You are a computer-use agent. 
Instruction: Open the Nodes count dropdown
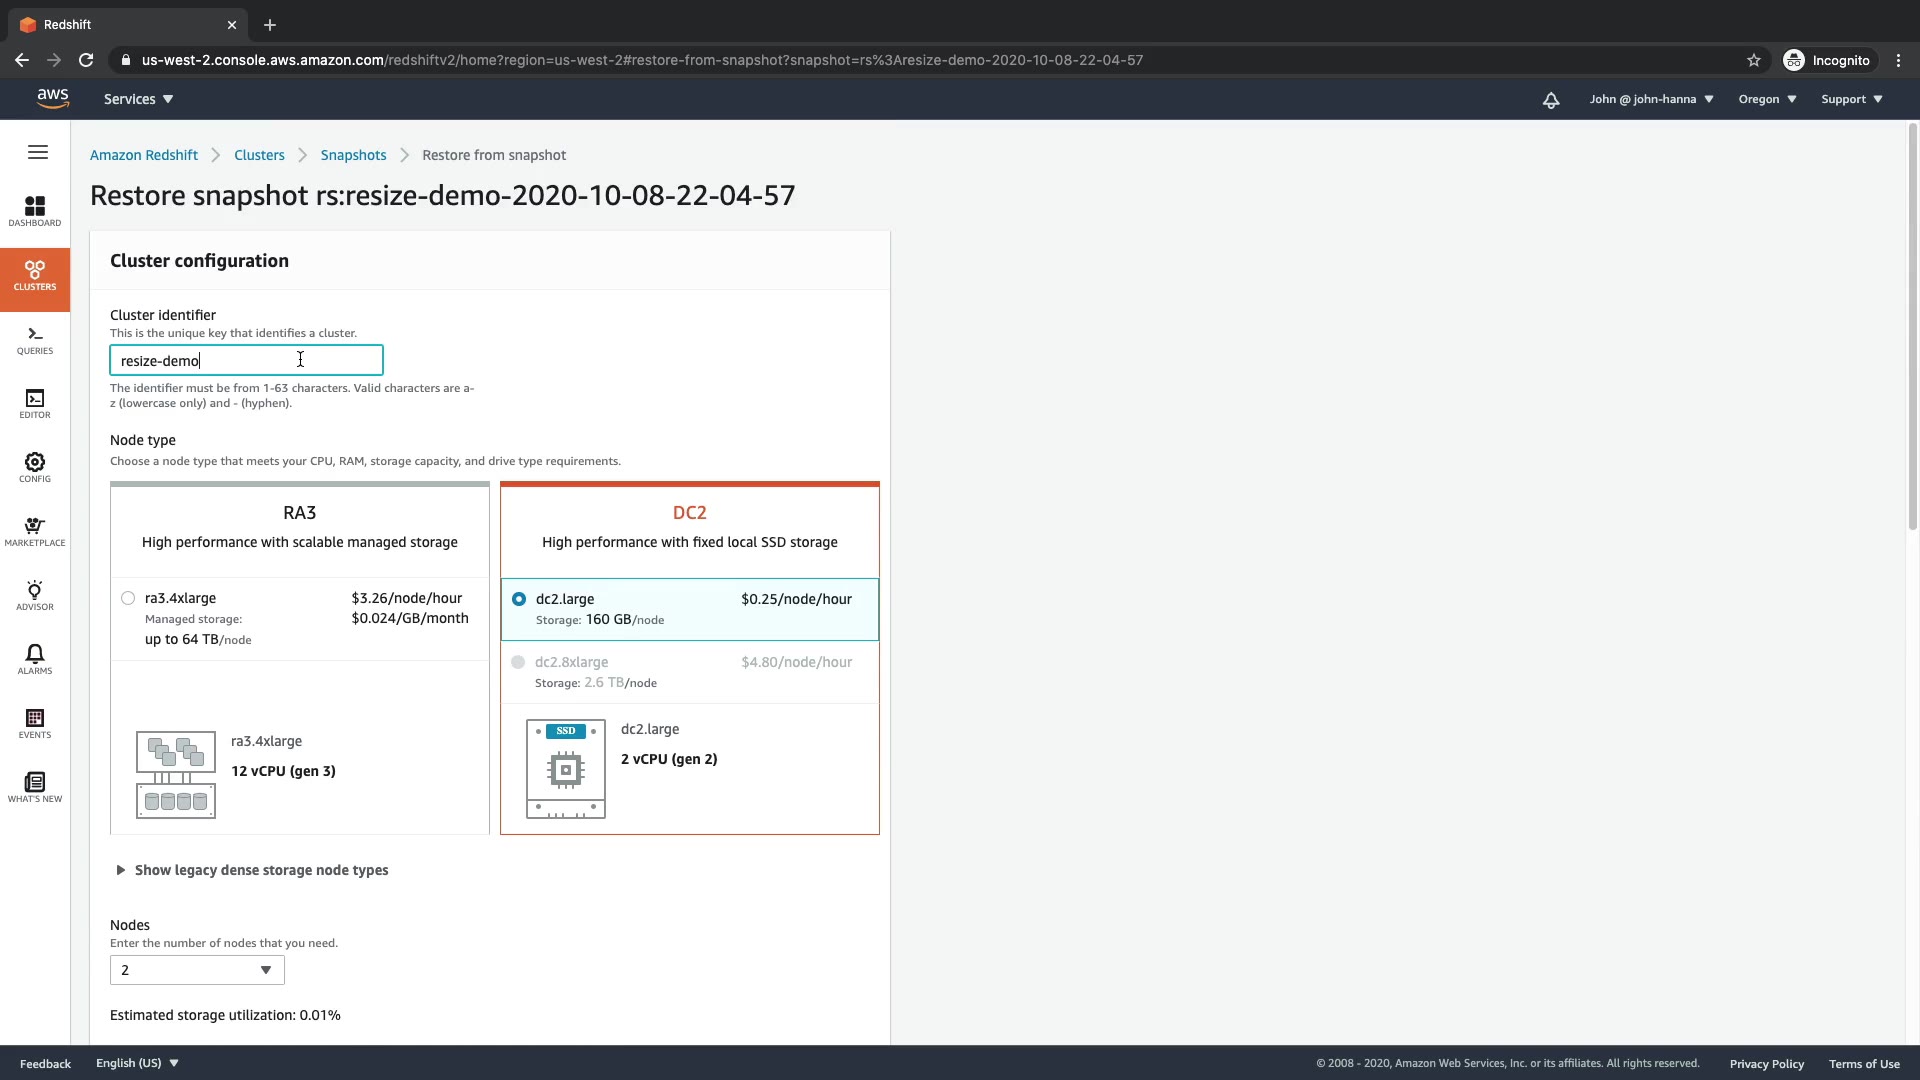(x=197, y=970)
